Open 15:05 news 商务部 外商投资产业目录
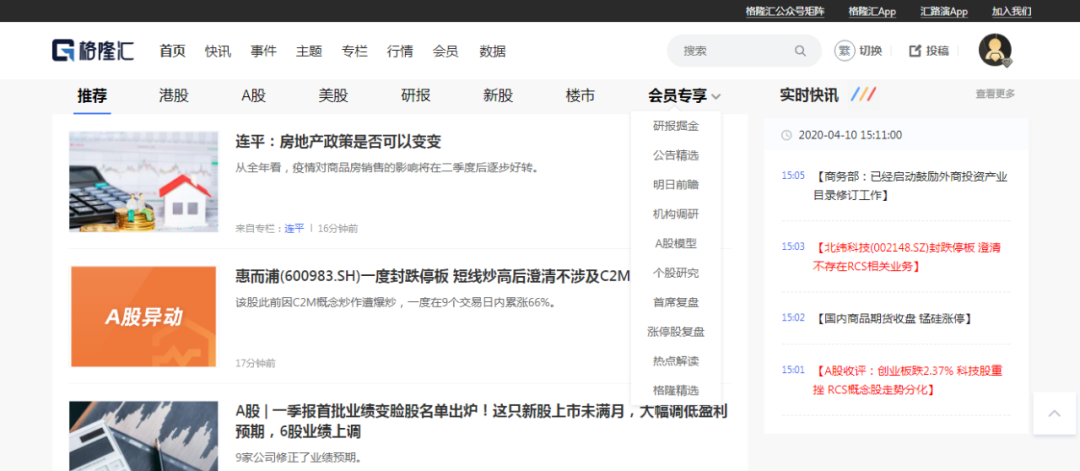1080x471 pixels. click(911, 186)
